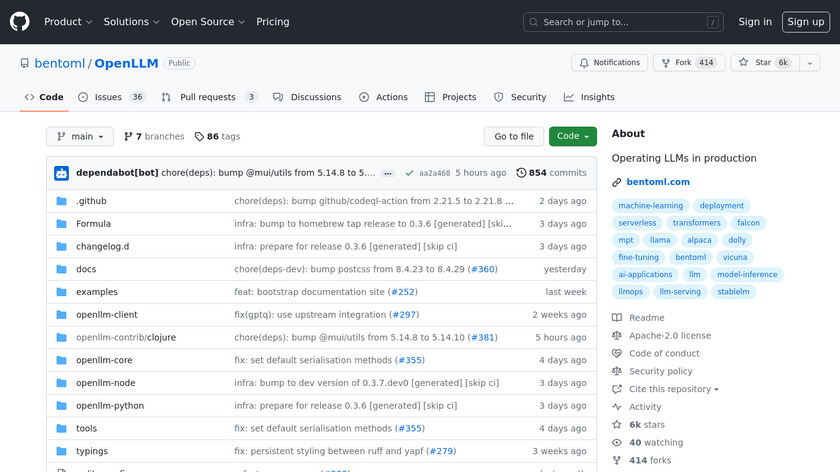Open the bentoml.com website link
The height and width of the screenshot is (472, 840).
coord(658,182)
